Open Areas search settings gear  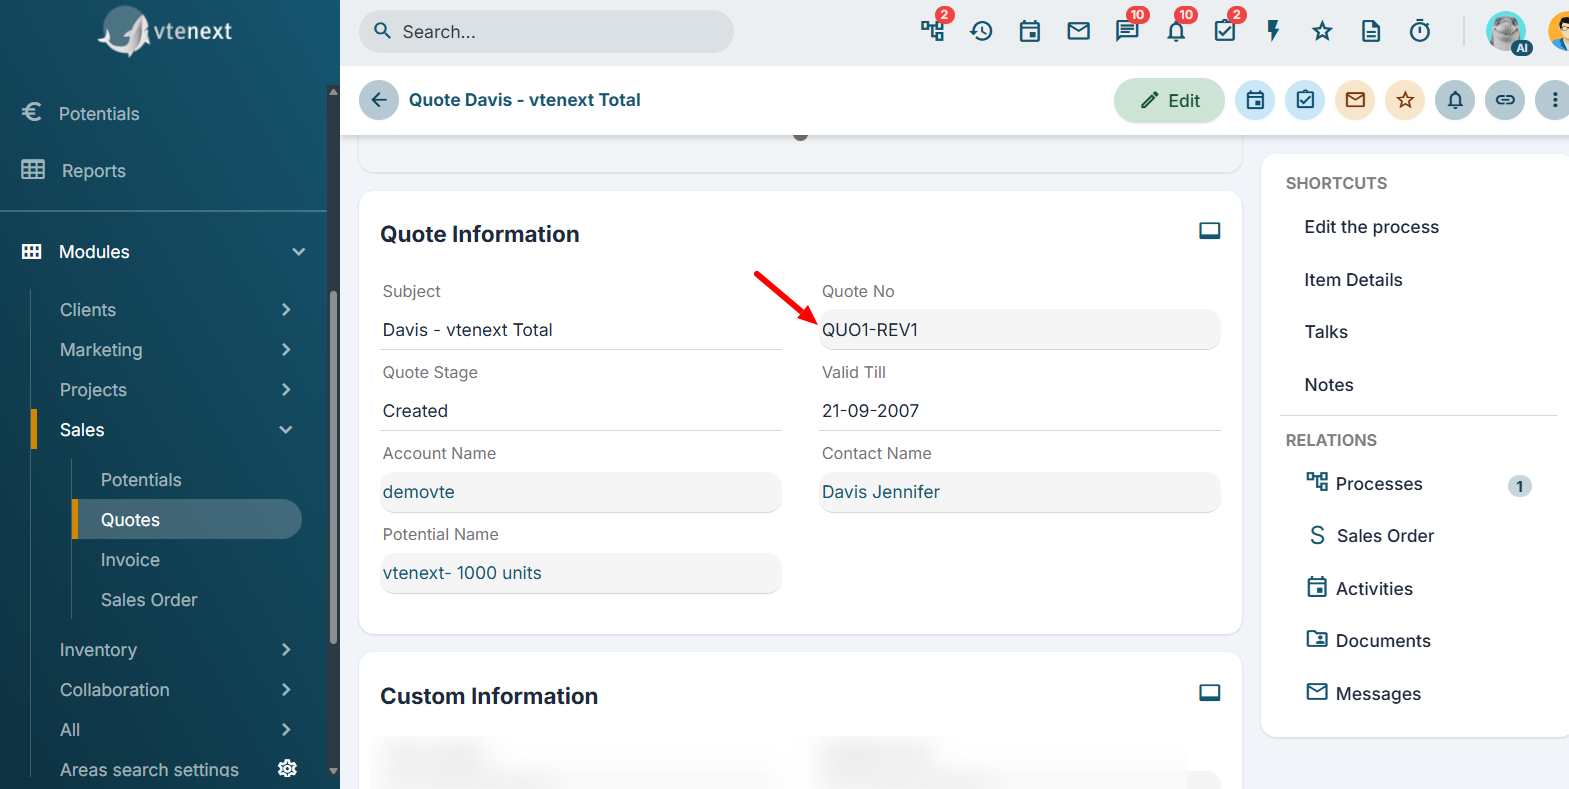tap(287, 768)
